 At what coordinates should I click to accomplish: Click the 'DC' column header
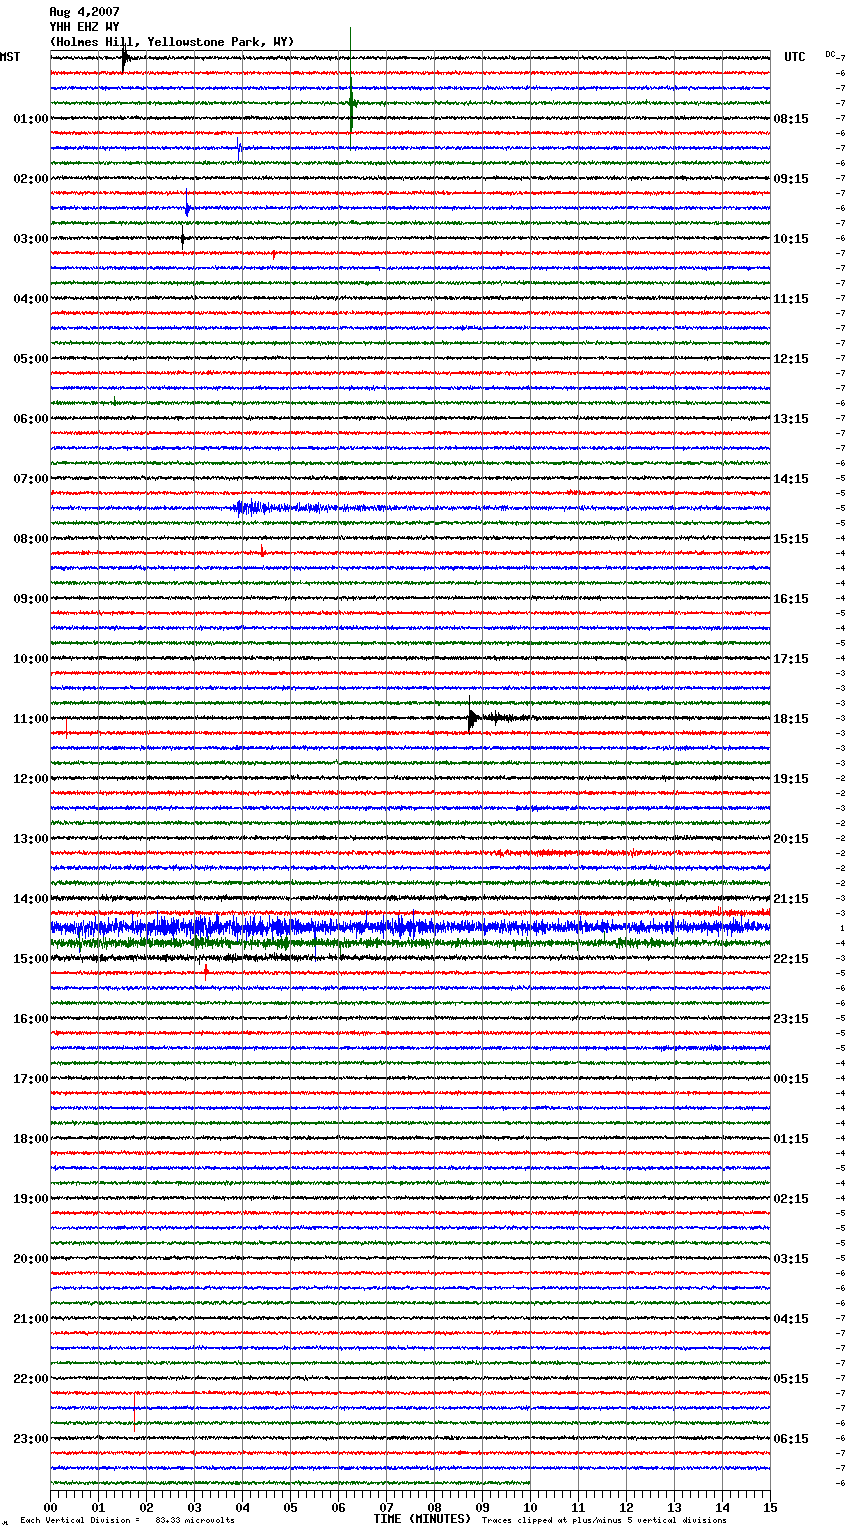click(830, 54)
